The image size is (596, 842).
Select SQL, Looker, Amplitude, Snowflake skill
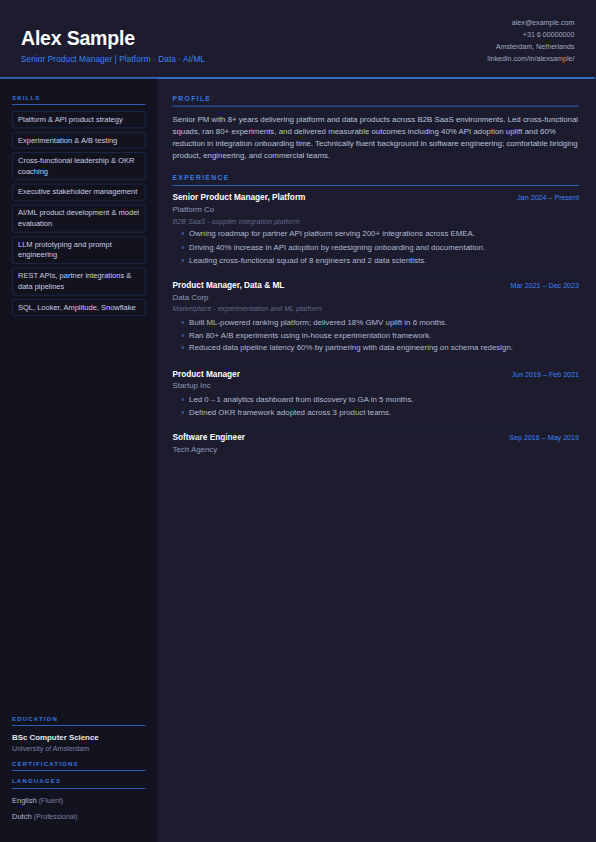tap(78, 308)
